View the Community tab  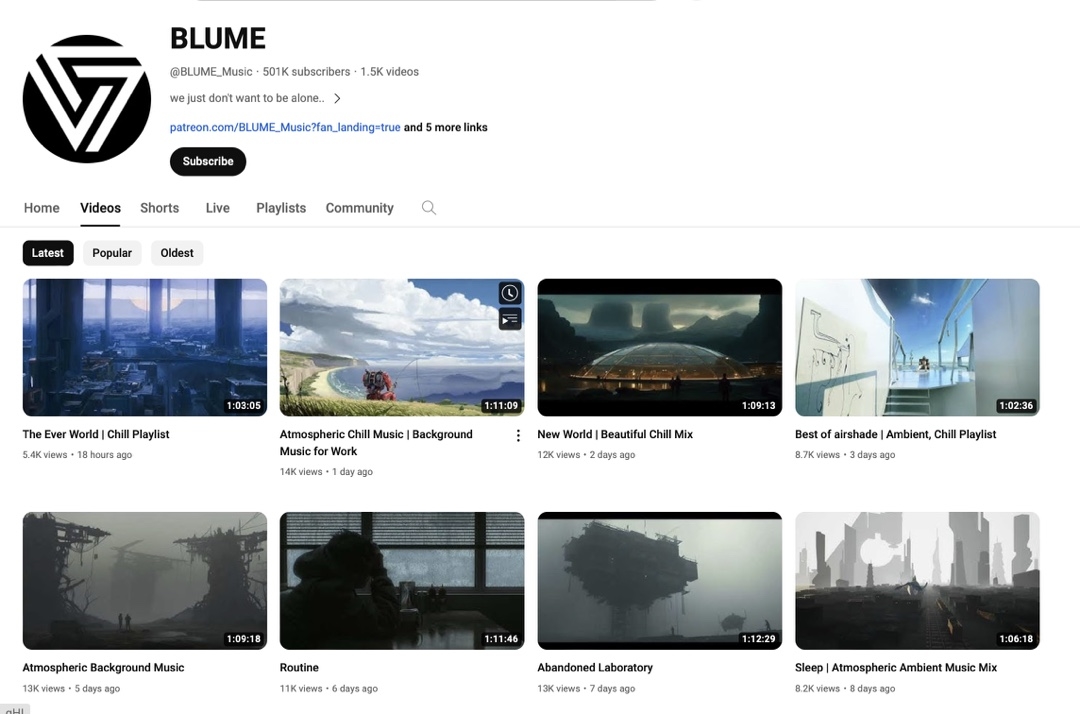point(360,208)
